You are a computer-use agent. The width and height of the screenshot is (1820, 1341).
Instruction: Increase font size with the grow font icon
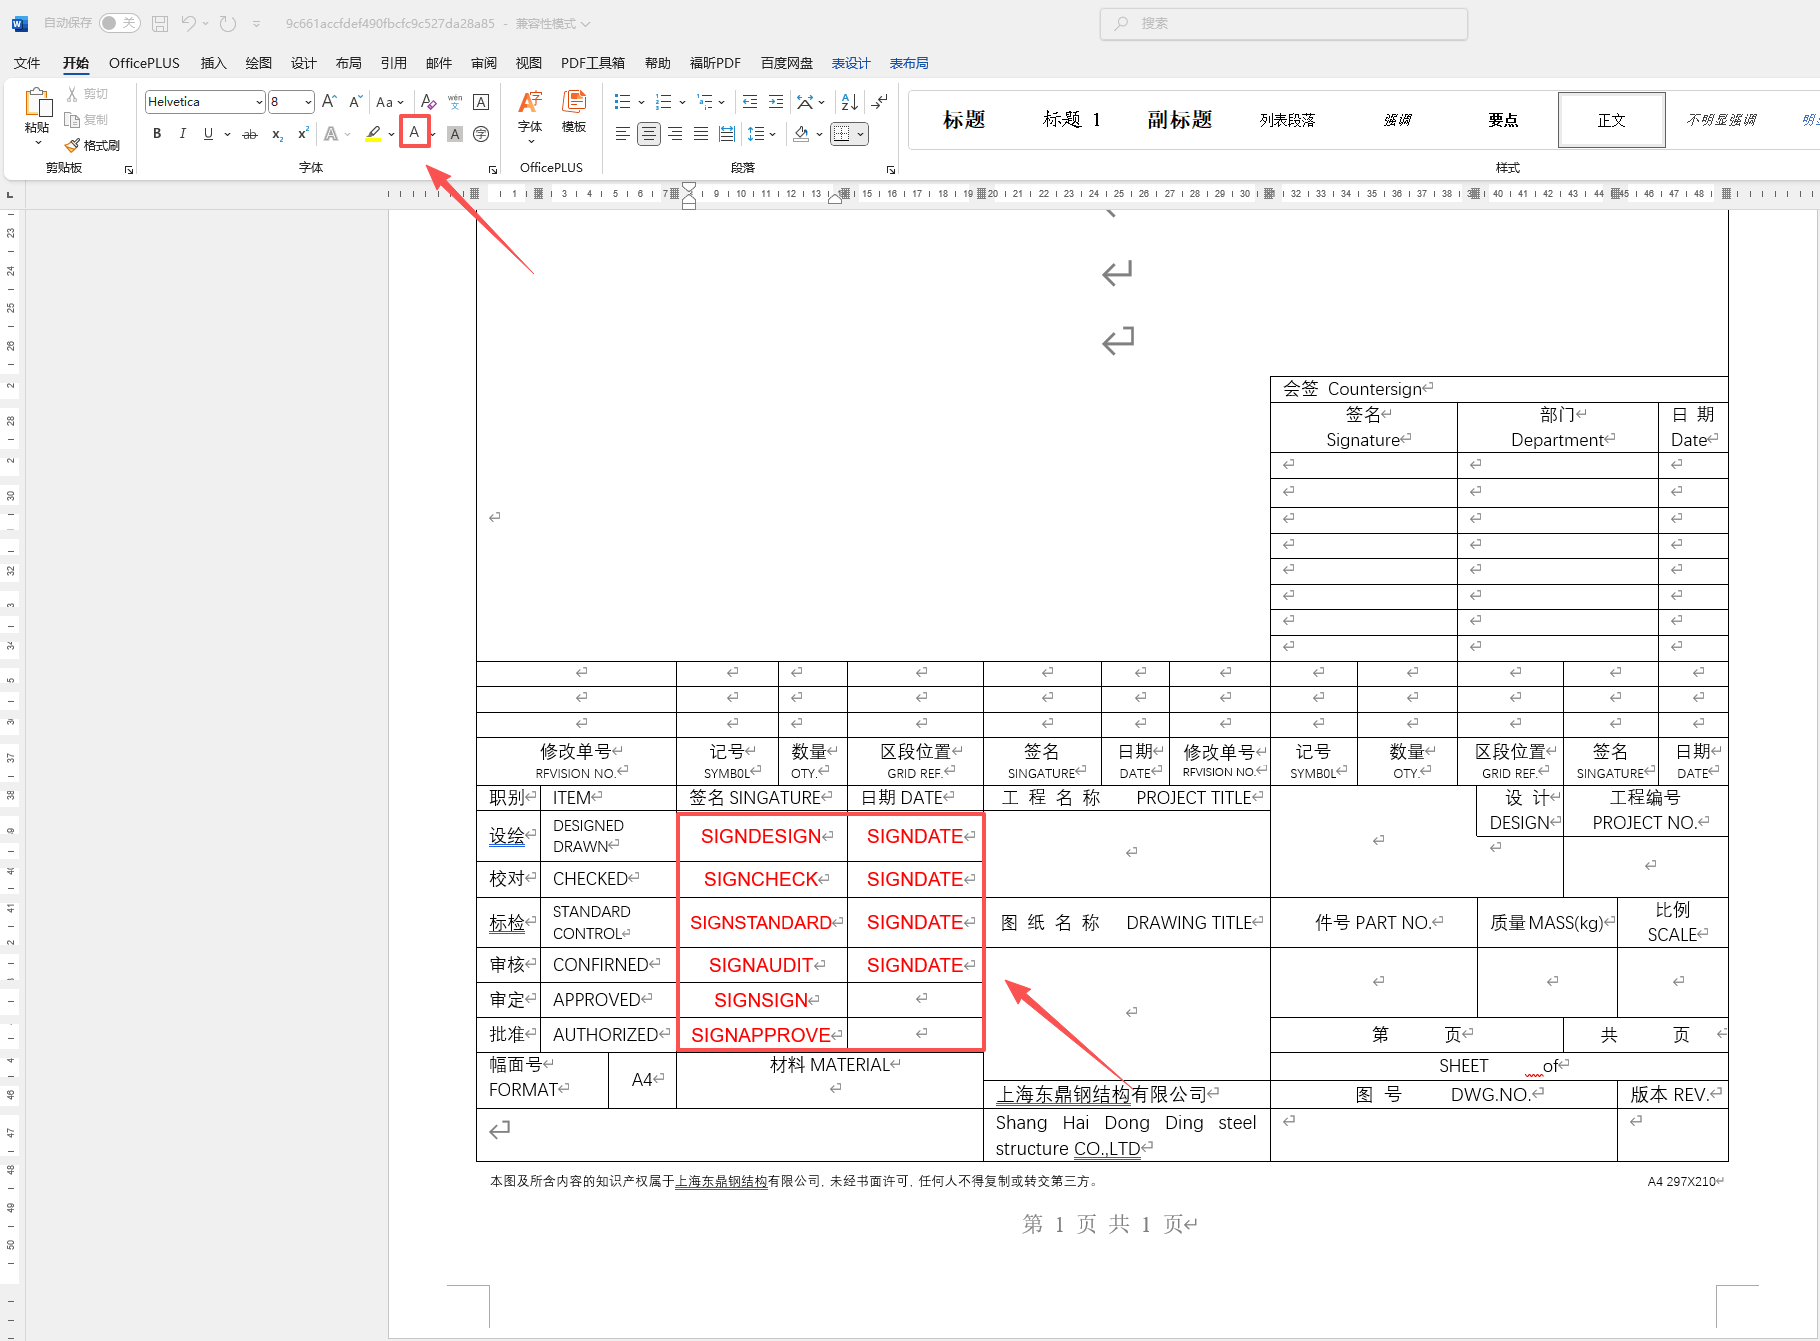click(329, 102)
